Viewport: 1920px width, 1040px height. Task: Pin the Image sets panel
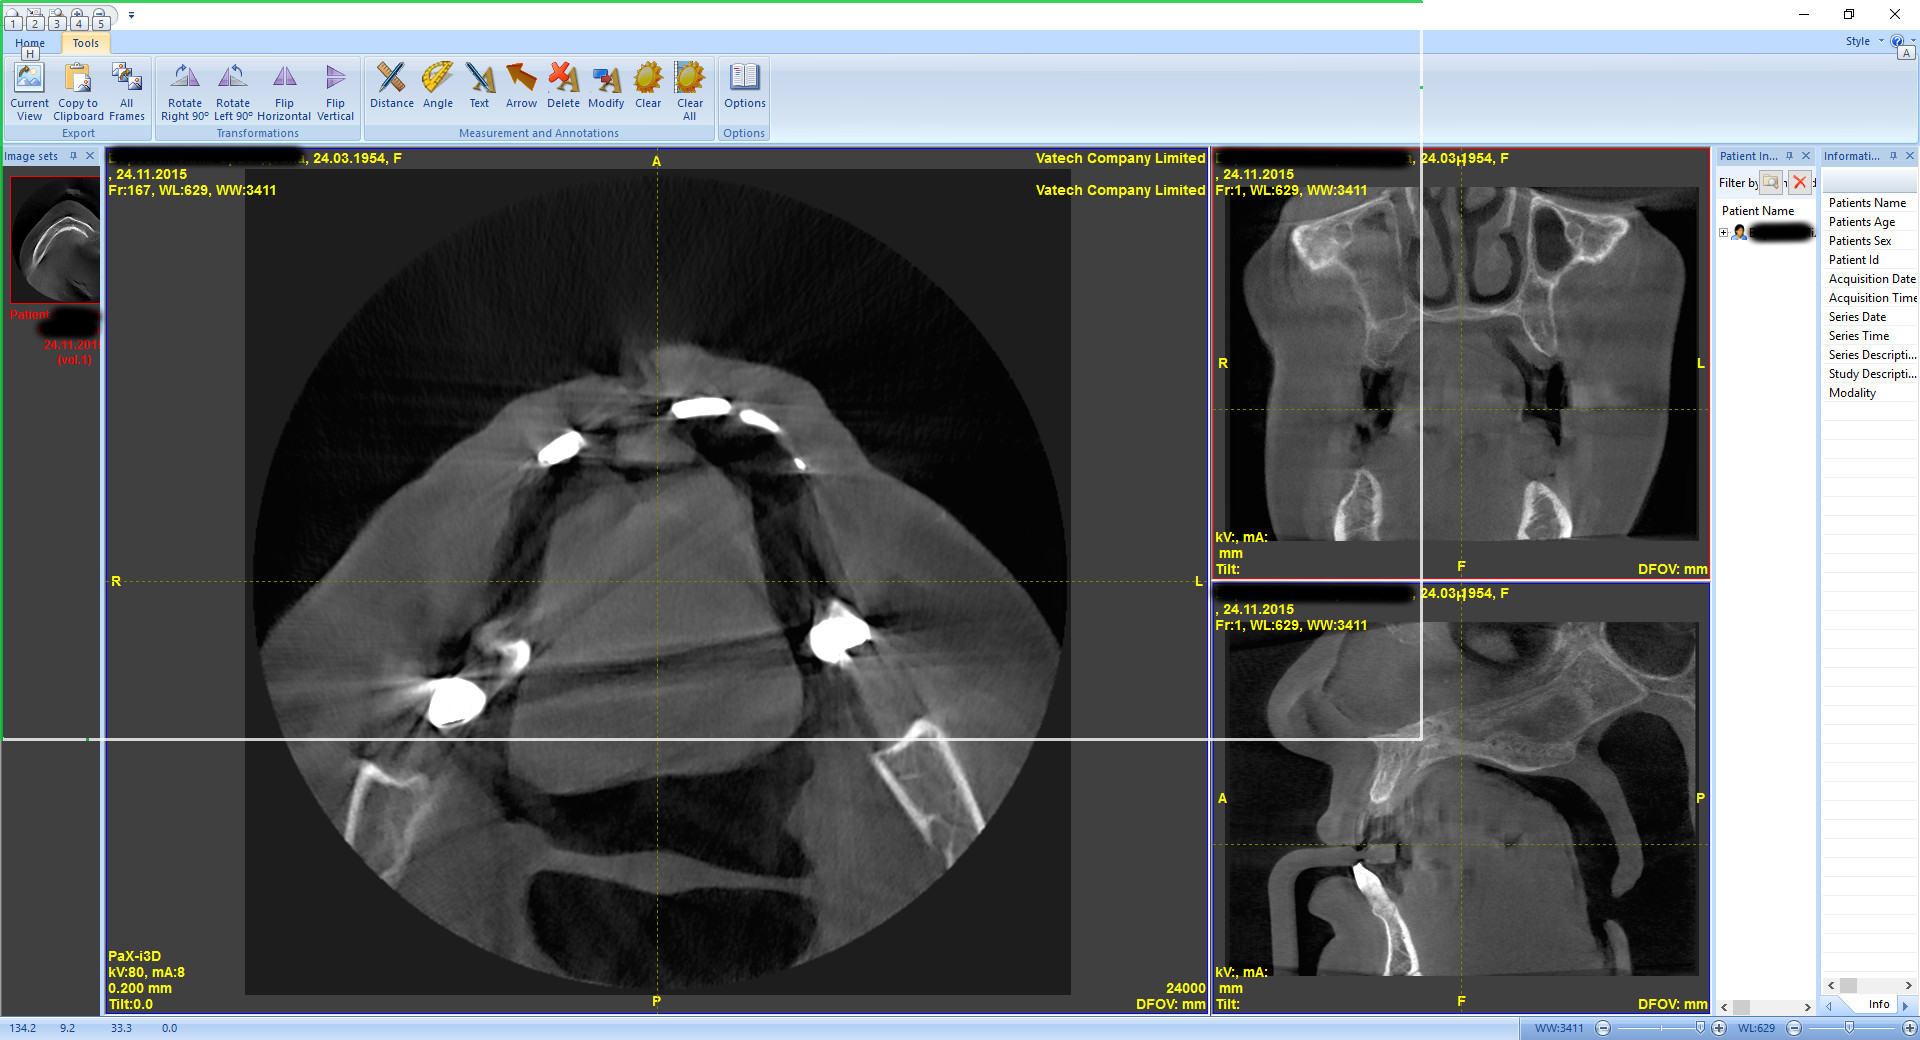[x=73, y=156]
